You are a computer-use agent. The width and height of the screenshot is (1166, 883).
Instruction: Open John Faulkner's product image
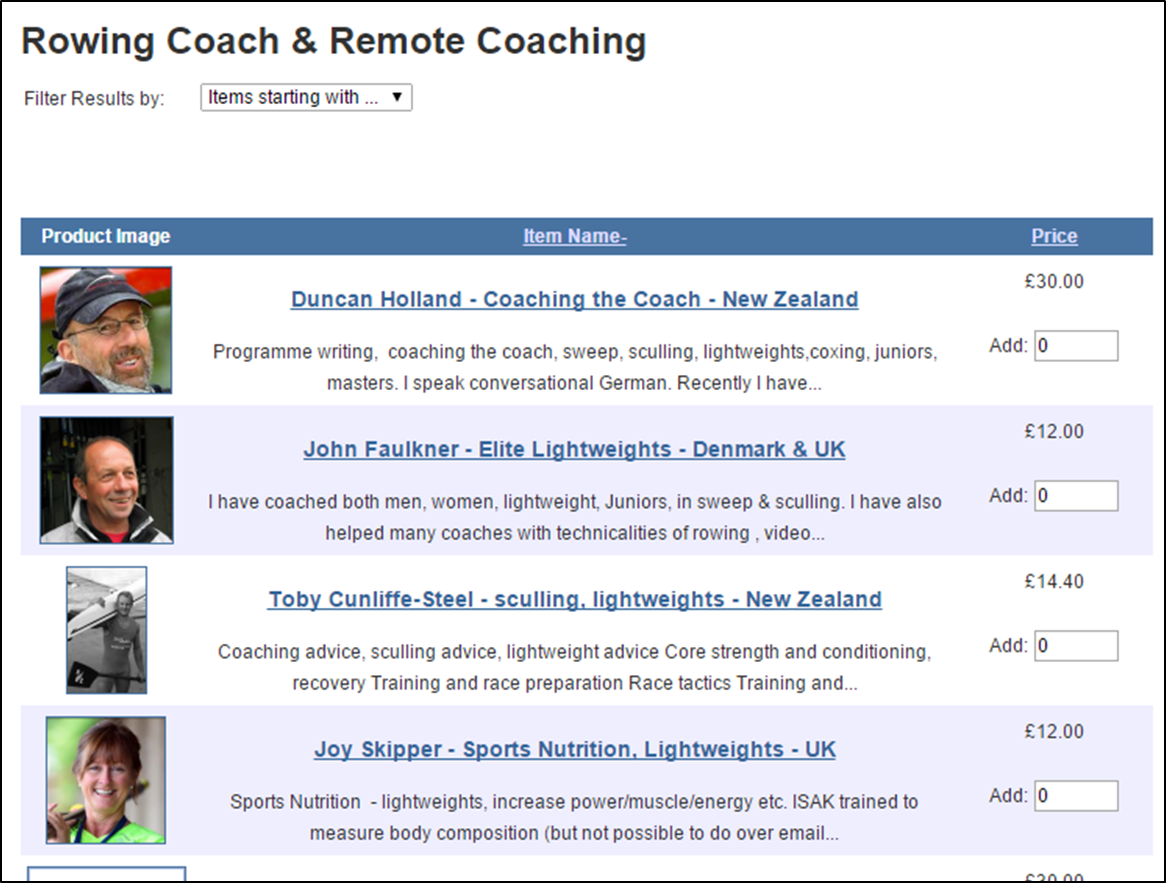(x=106, y=480)
